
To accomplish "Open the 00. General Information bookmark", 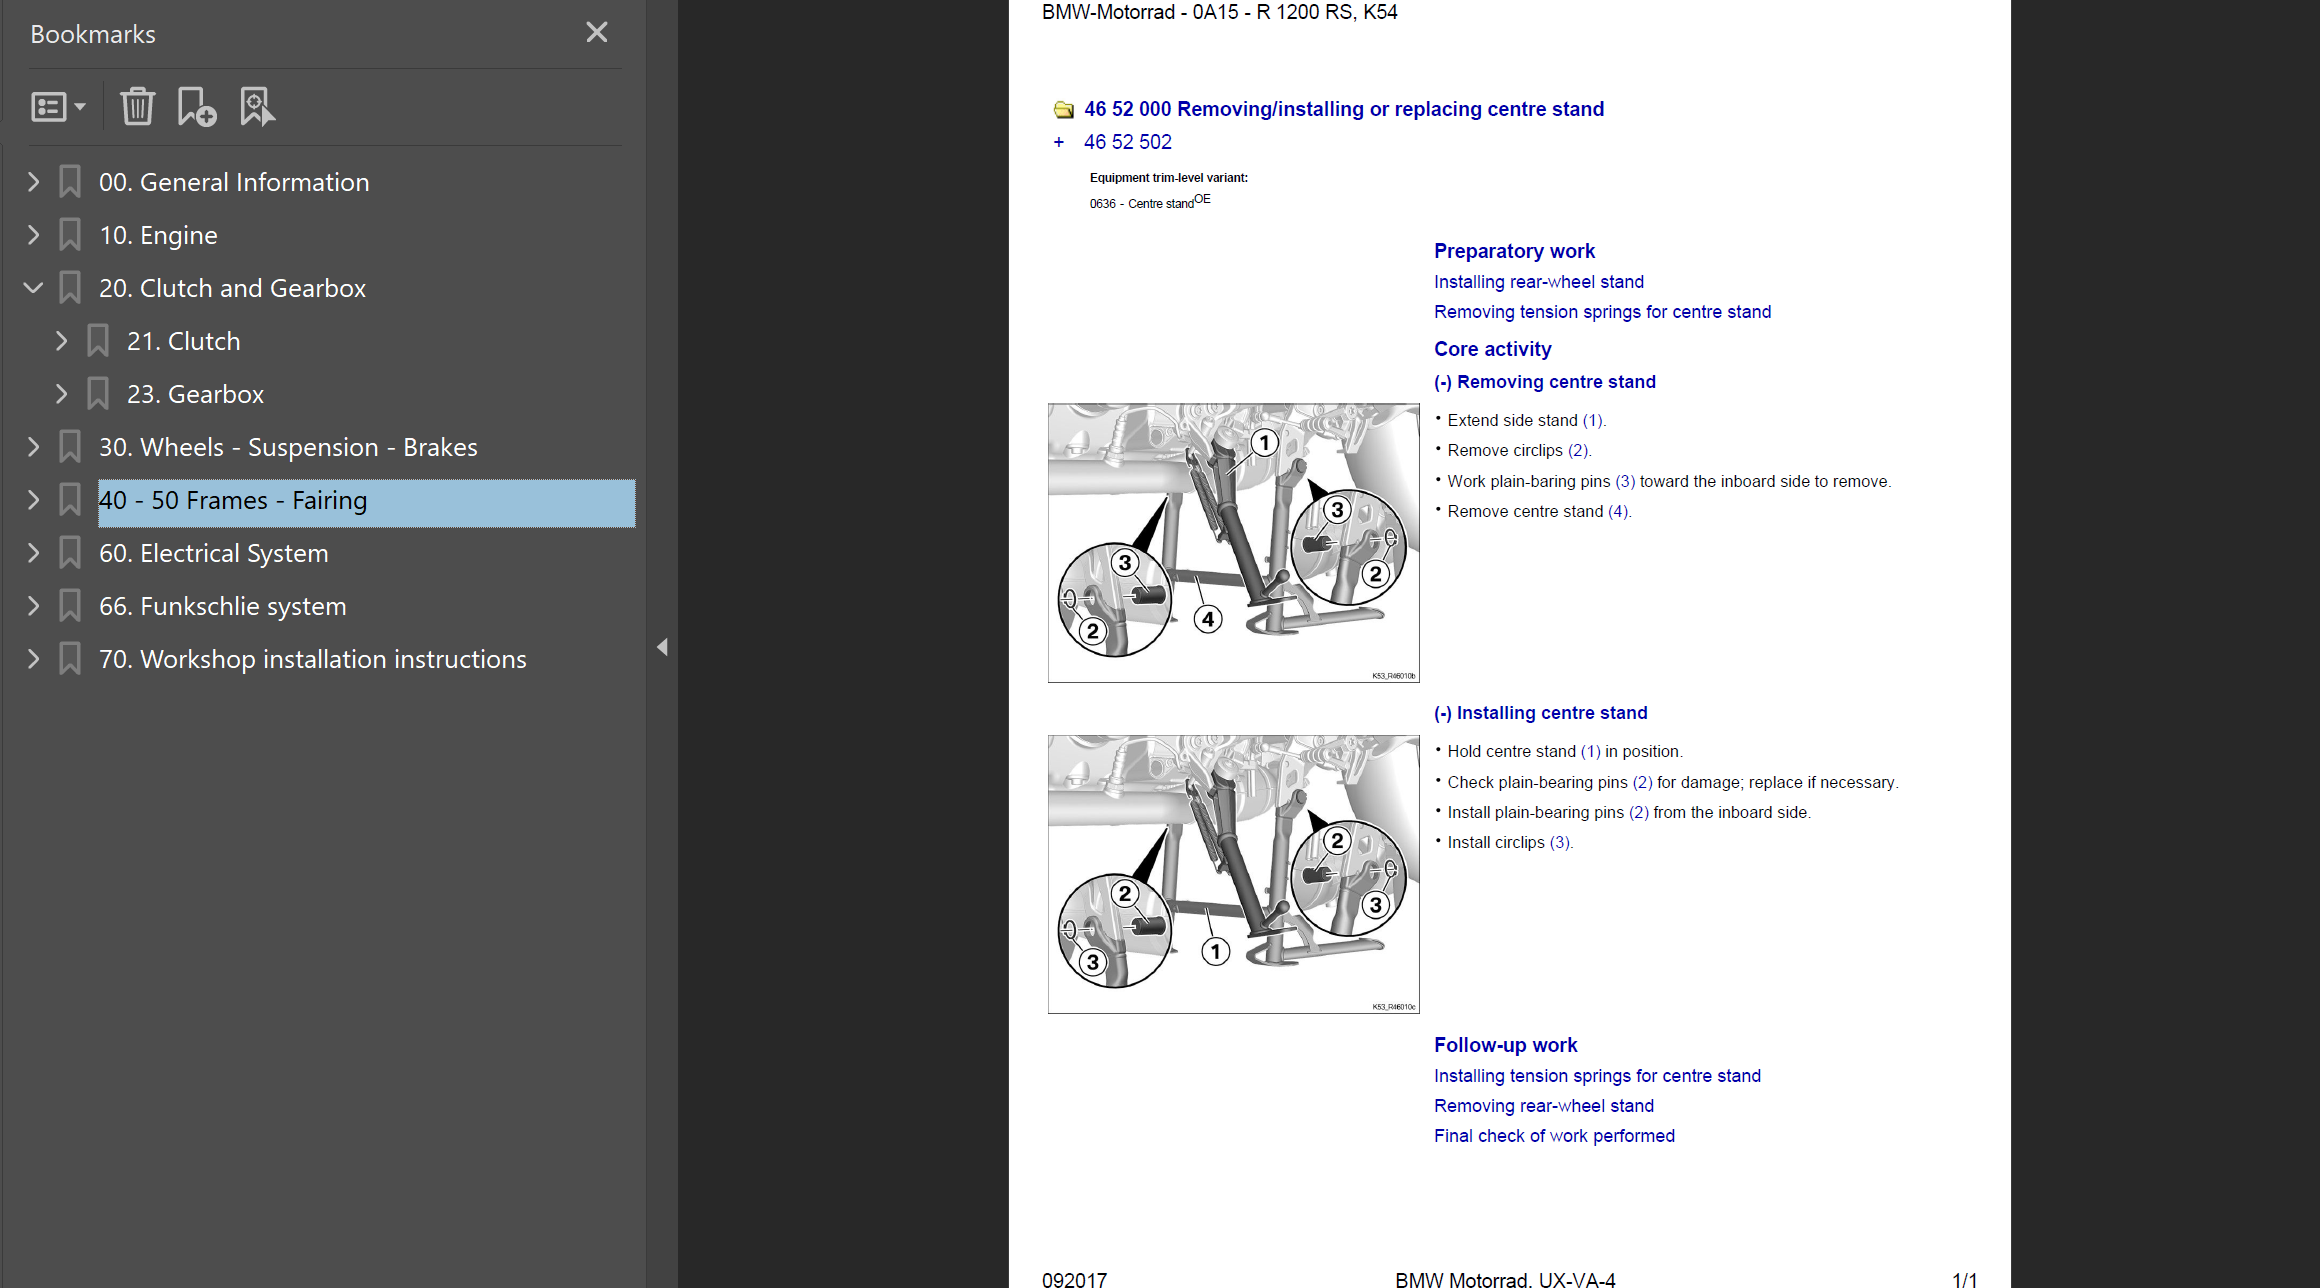I will 234,182.
